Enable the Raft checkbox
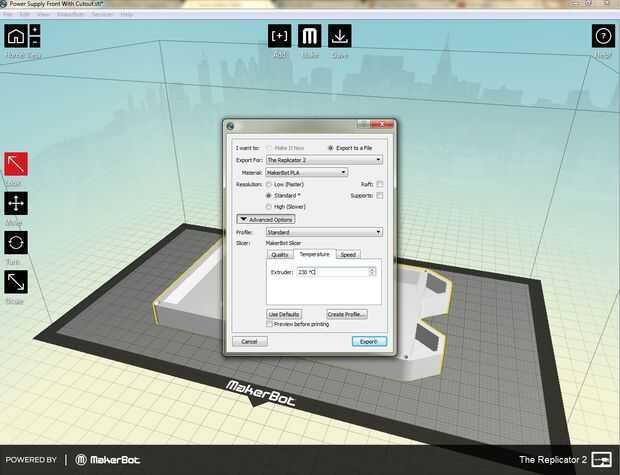The height and width of the screenshot is (475, 620). tap(380, 184)
